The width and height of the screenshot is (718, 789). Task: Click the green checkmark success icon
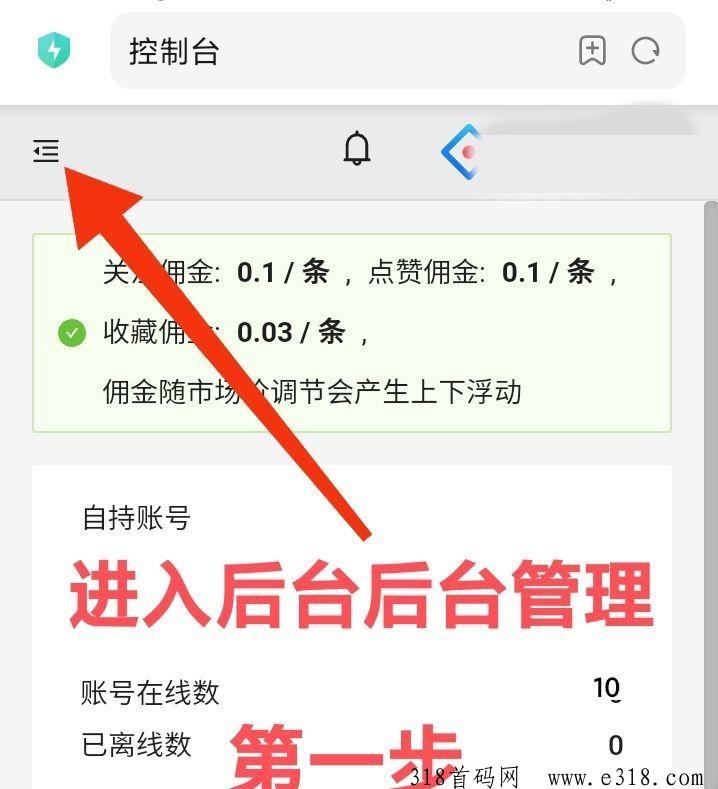72,333
